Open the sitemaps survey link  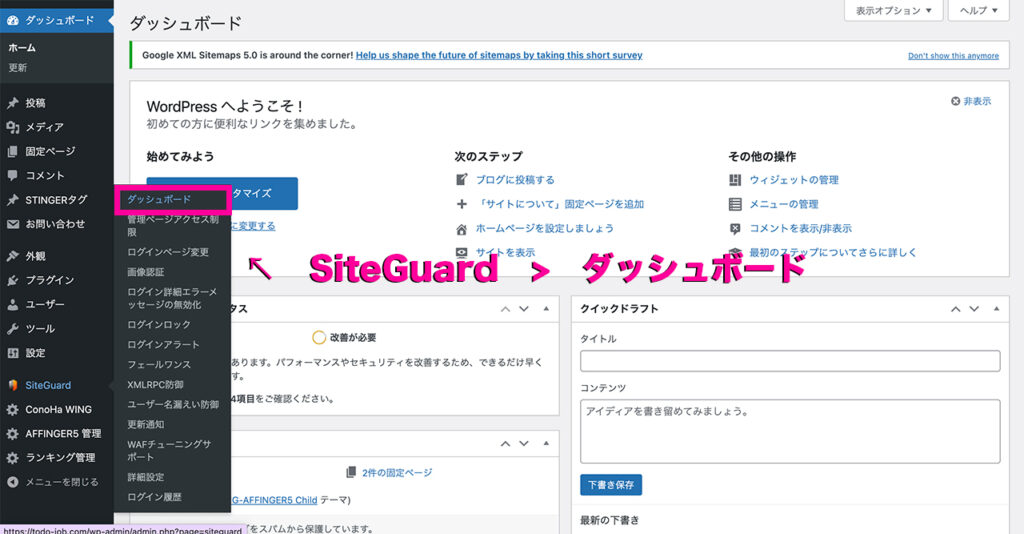click(x=499, y=55)
